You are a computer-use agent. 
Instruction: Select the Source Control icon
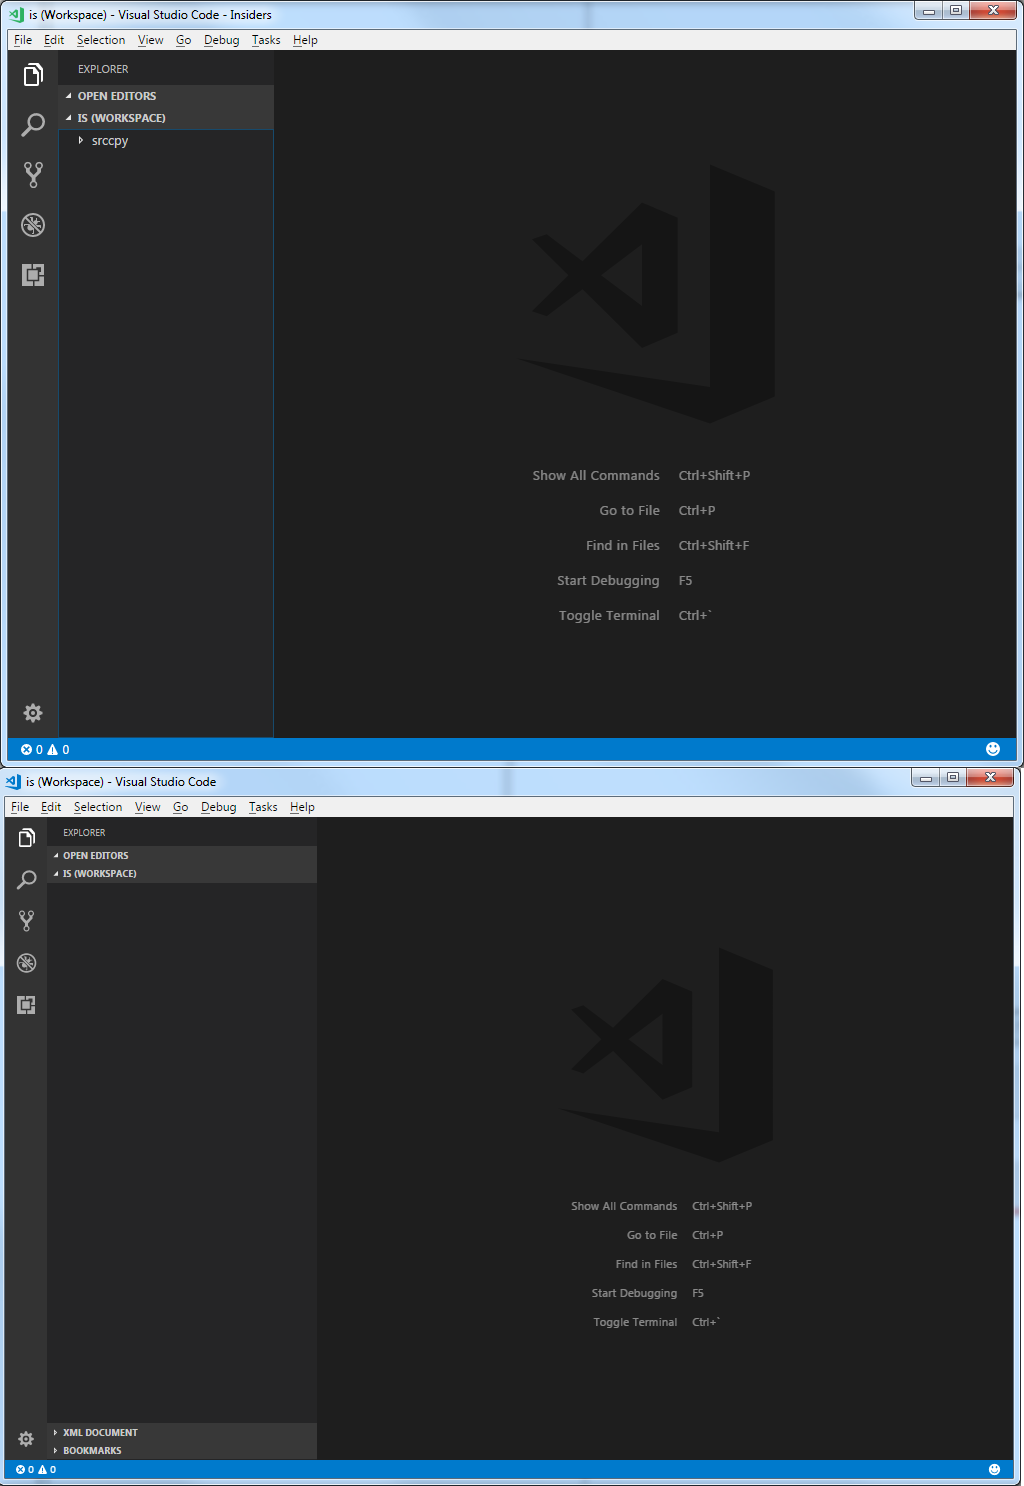[33, 174]
